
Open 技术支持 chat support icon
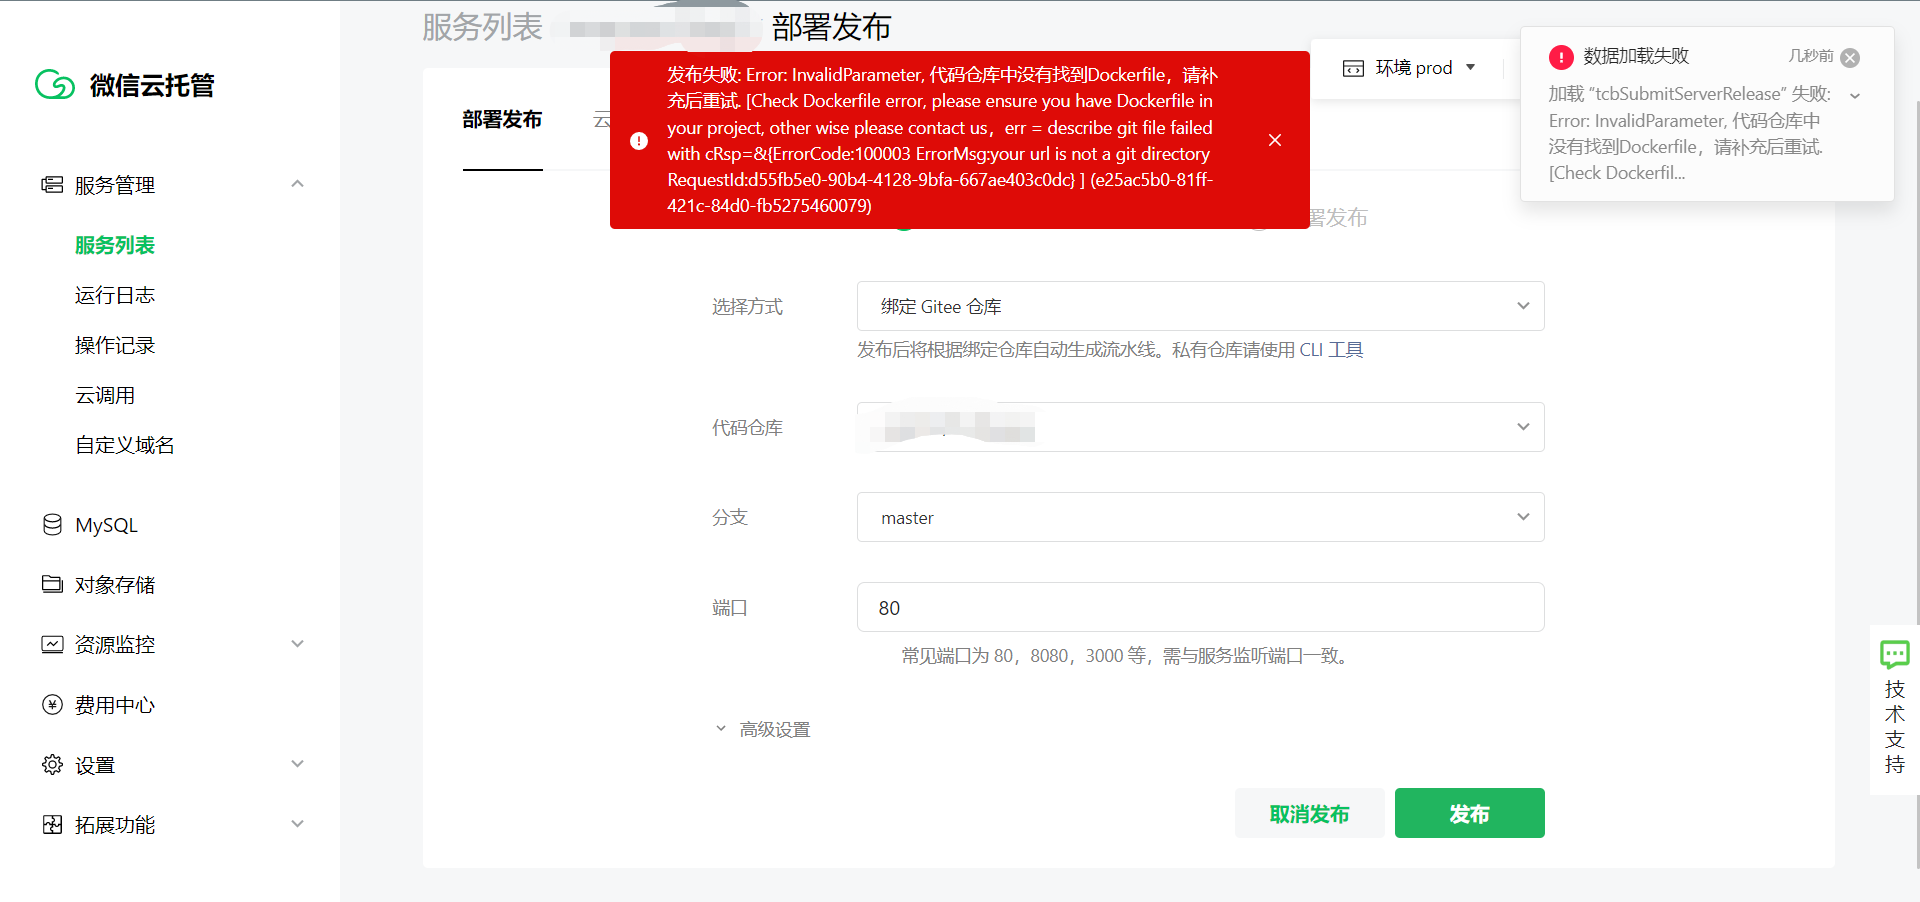[x=1894, y=654]
